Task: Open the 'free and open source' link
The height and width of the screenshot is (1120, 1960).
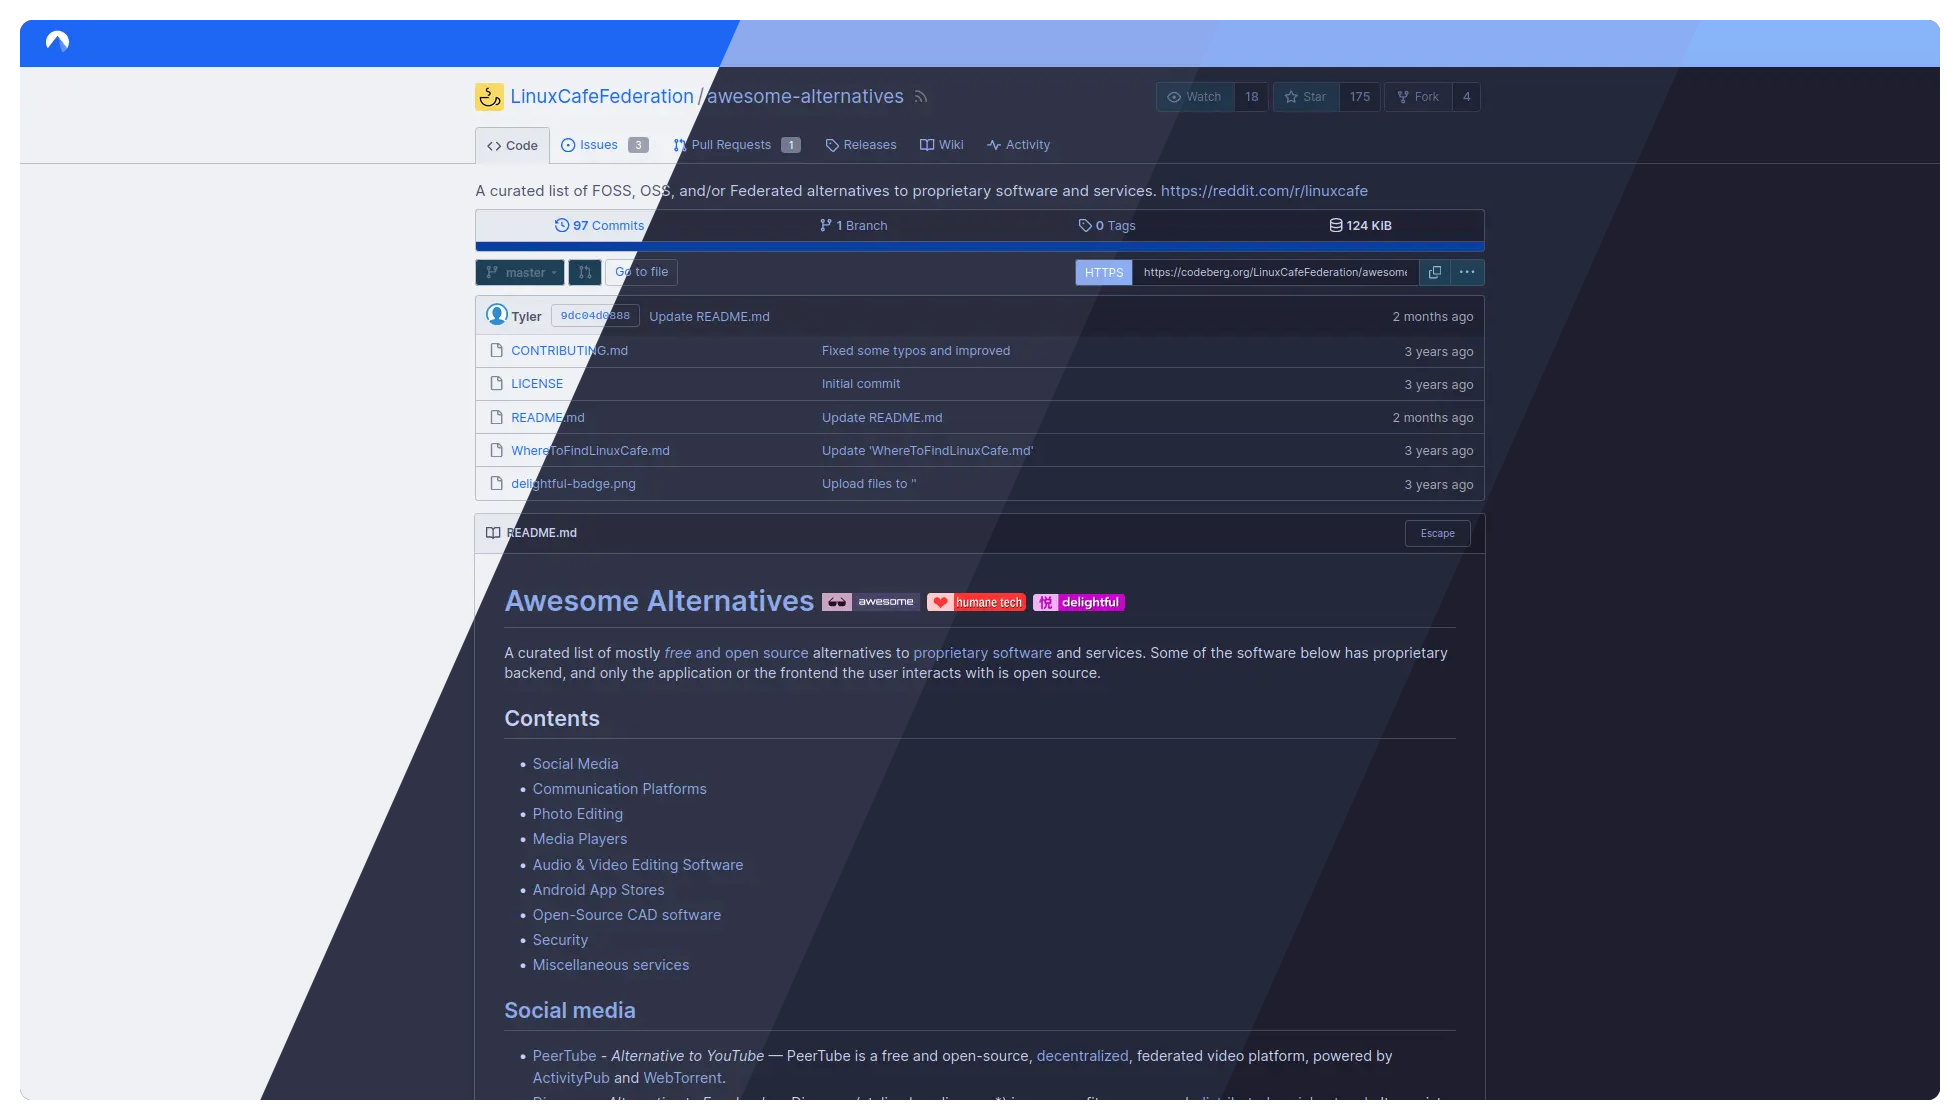Action: (737, 653)
